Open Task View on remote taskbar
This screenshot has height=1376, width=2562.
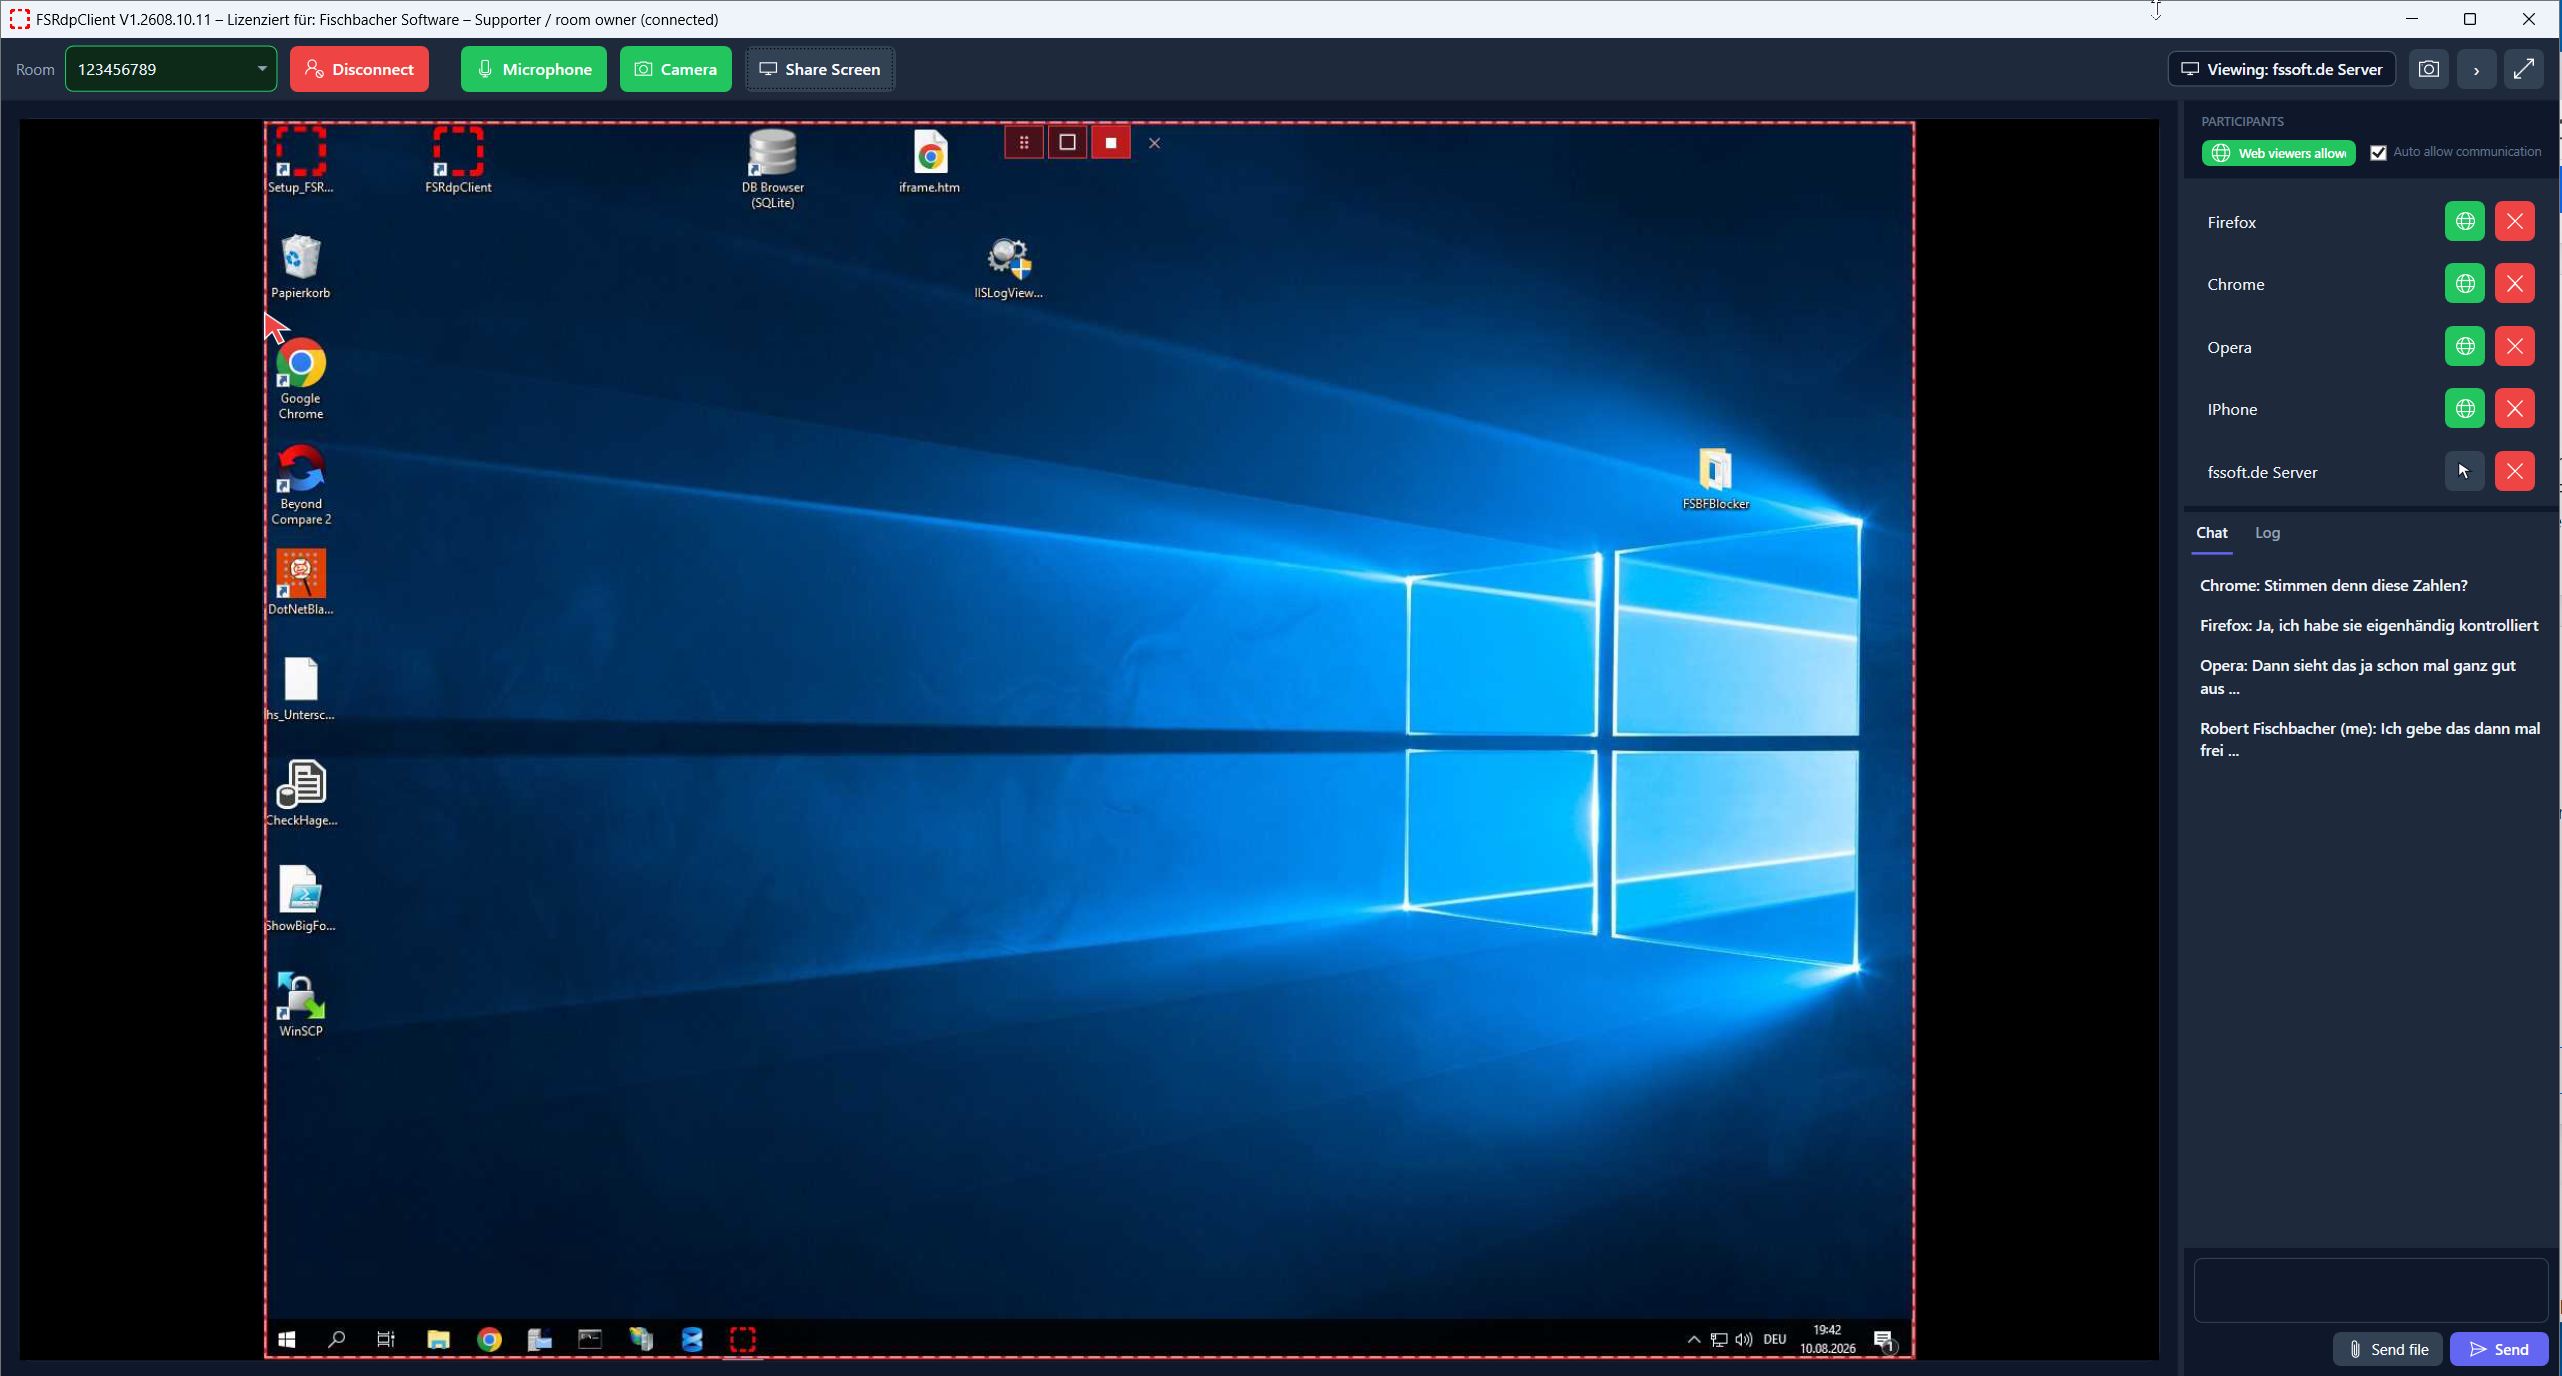[x=386, y=1339]
